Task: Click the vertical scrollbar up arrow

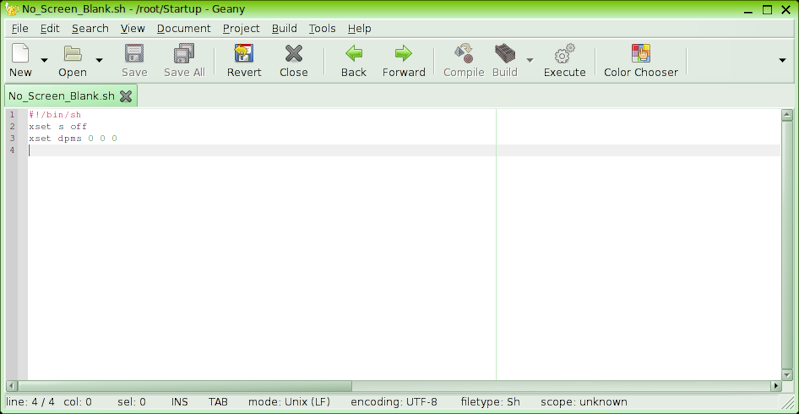Action: pos(787,115)
